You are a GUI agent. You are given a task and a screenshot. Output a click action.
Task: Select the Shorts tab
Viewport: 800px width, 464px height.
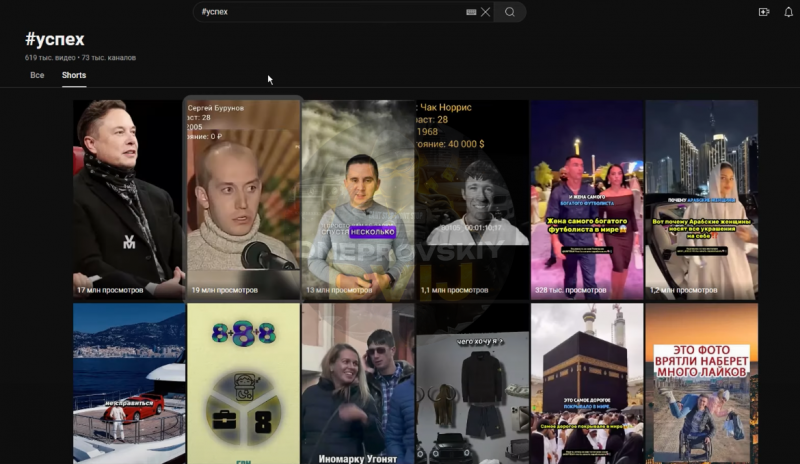(74, 75)
